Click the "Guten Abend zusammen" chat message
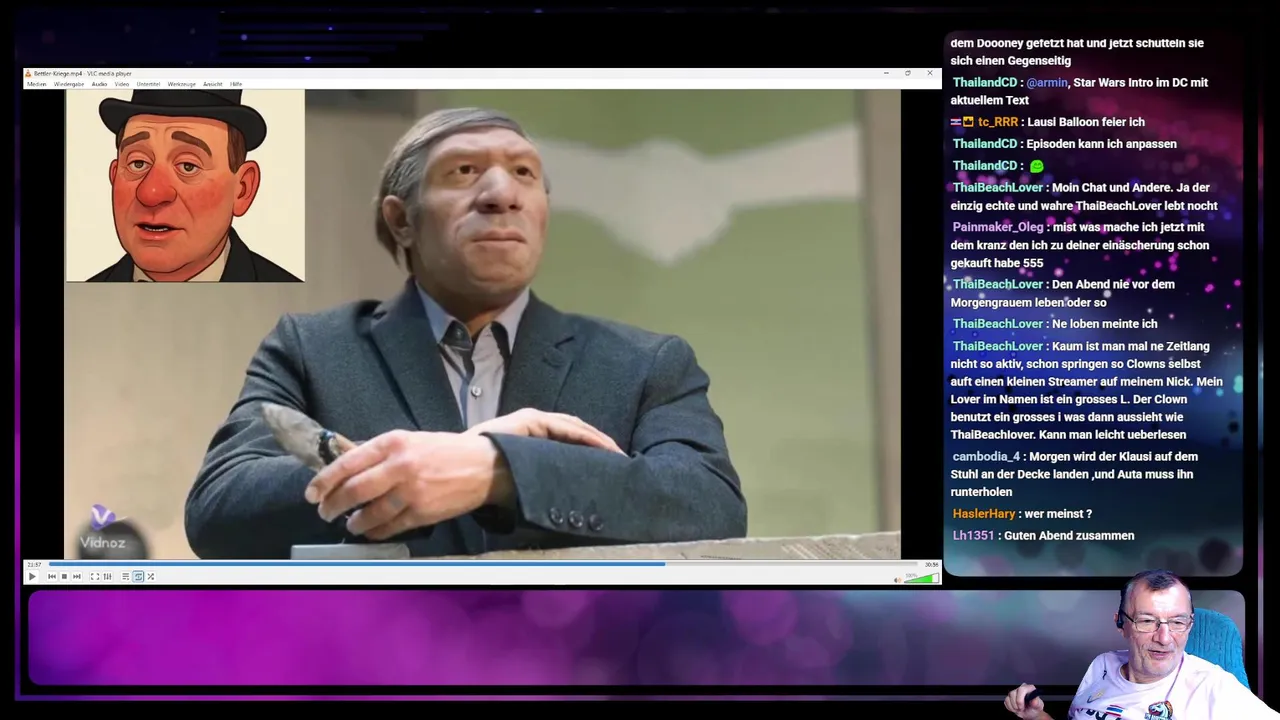Screen dimensions: 1280x720 point(1069,536)
